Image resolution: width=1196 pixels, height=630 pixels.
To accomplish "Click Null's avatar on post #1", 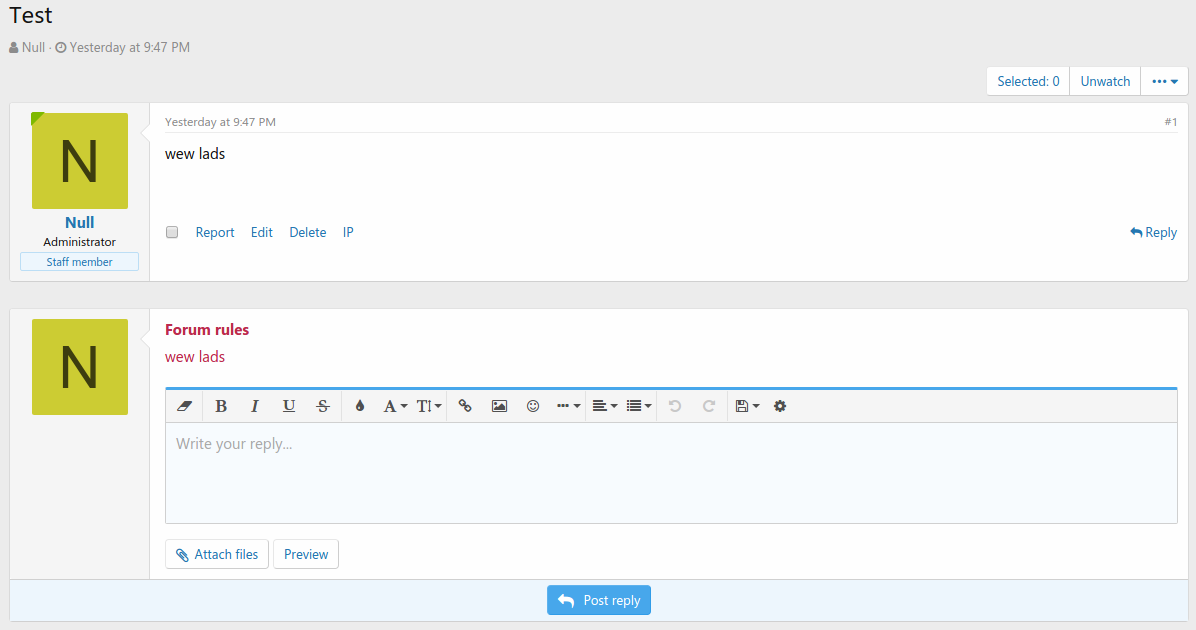I will pos(79,161).
